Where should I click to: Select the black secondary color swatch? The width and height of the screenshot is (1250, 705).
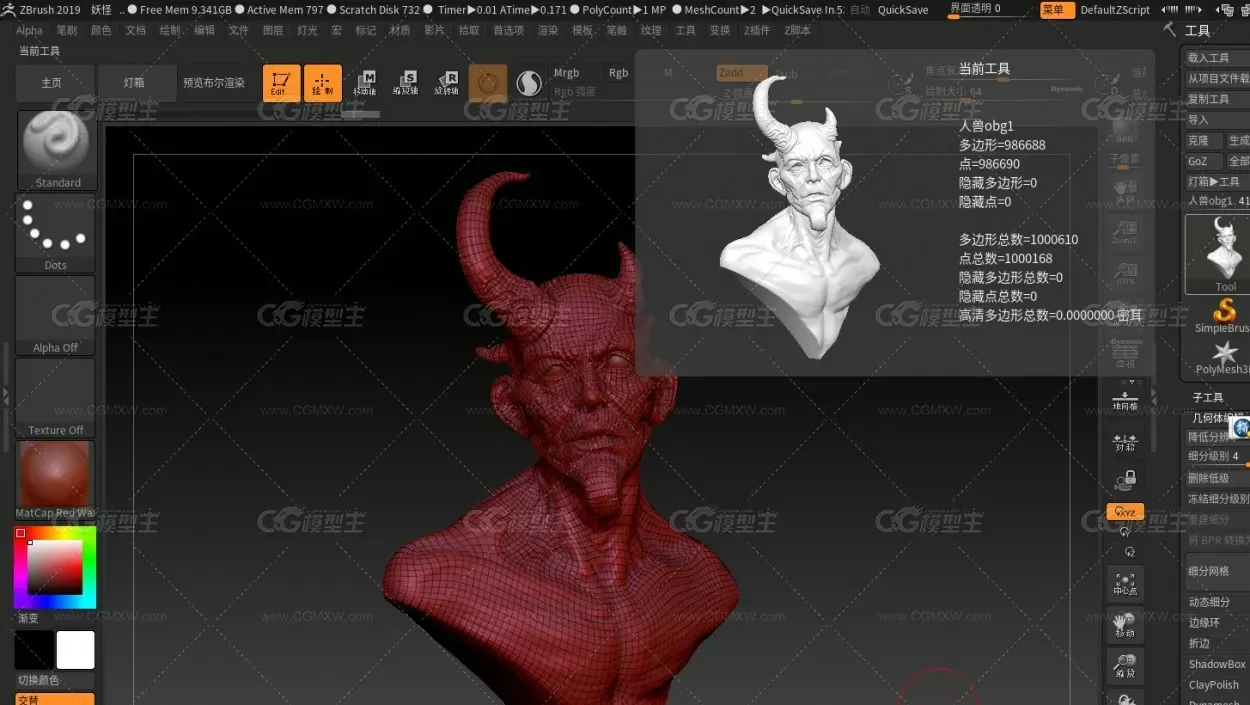tap(34, 650)
